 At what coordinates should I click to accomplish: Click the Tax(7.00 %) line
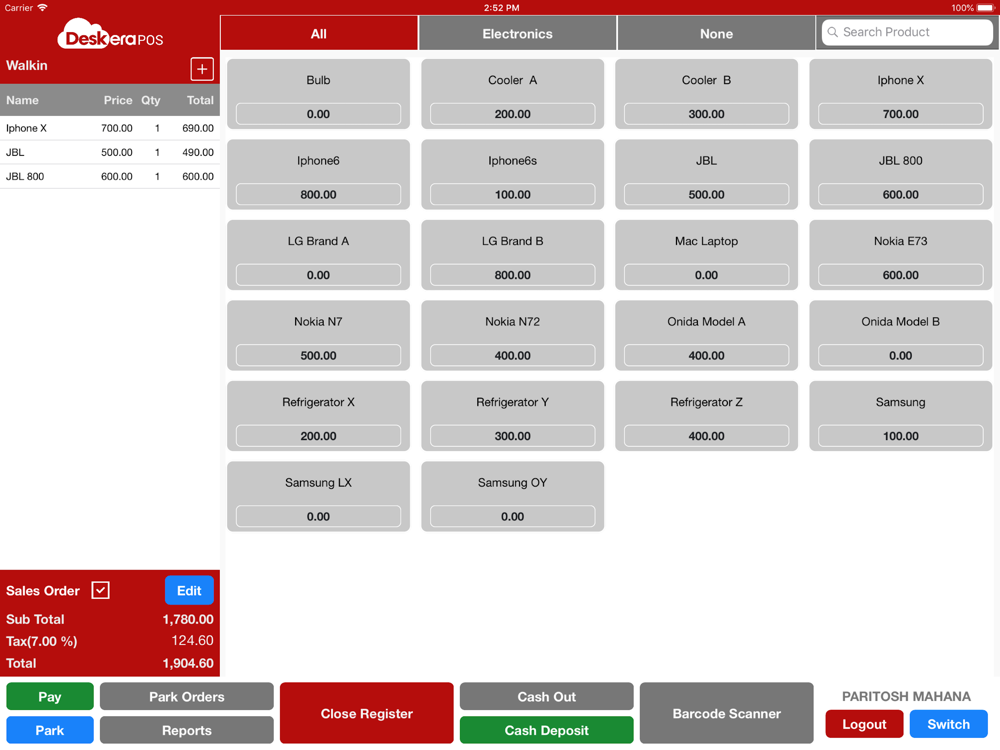110,641
